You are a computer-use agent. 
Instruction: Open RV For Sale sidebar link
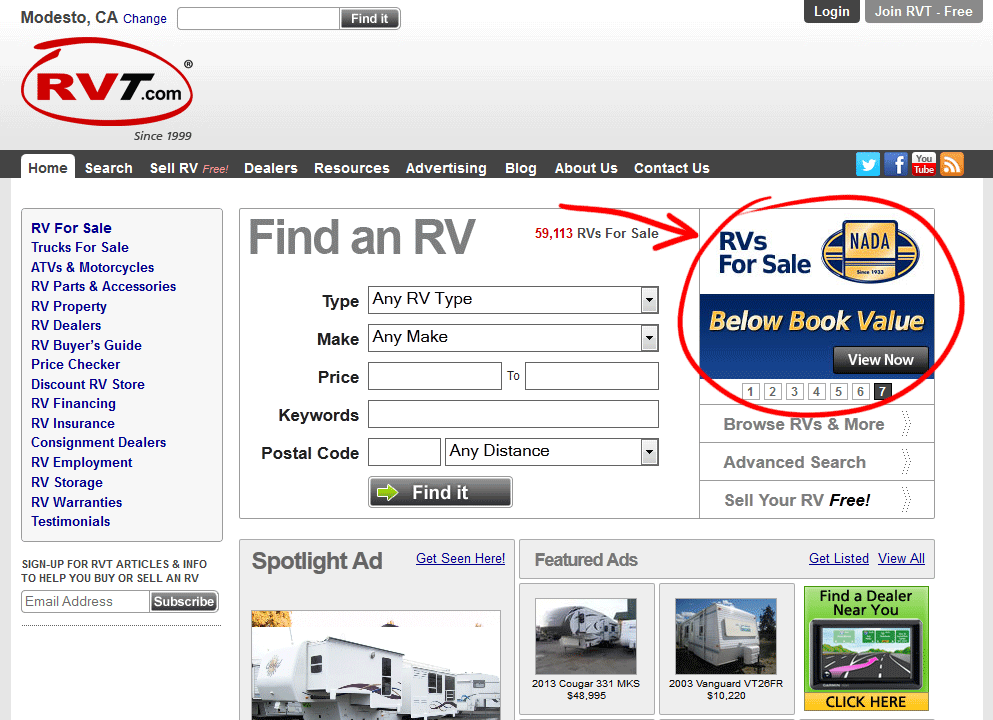(x=72, y=228)
